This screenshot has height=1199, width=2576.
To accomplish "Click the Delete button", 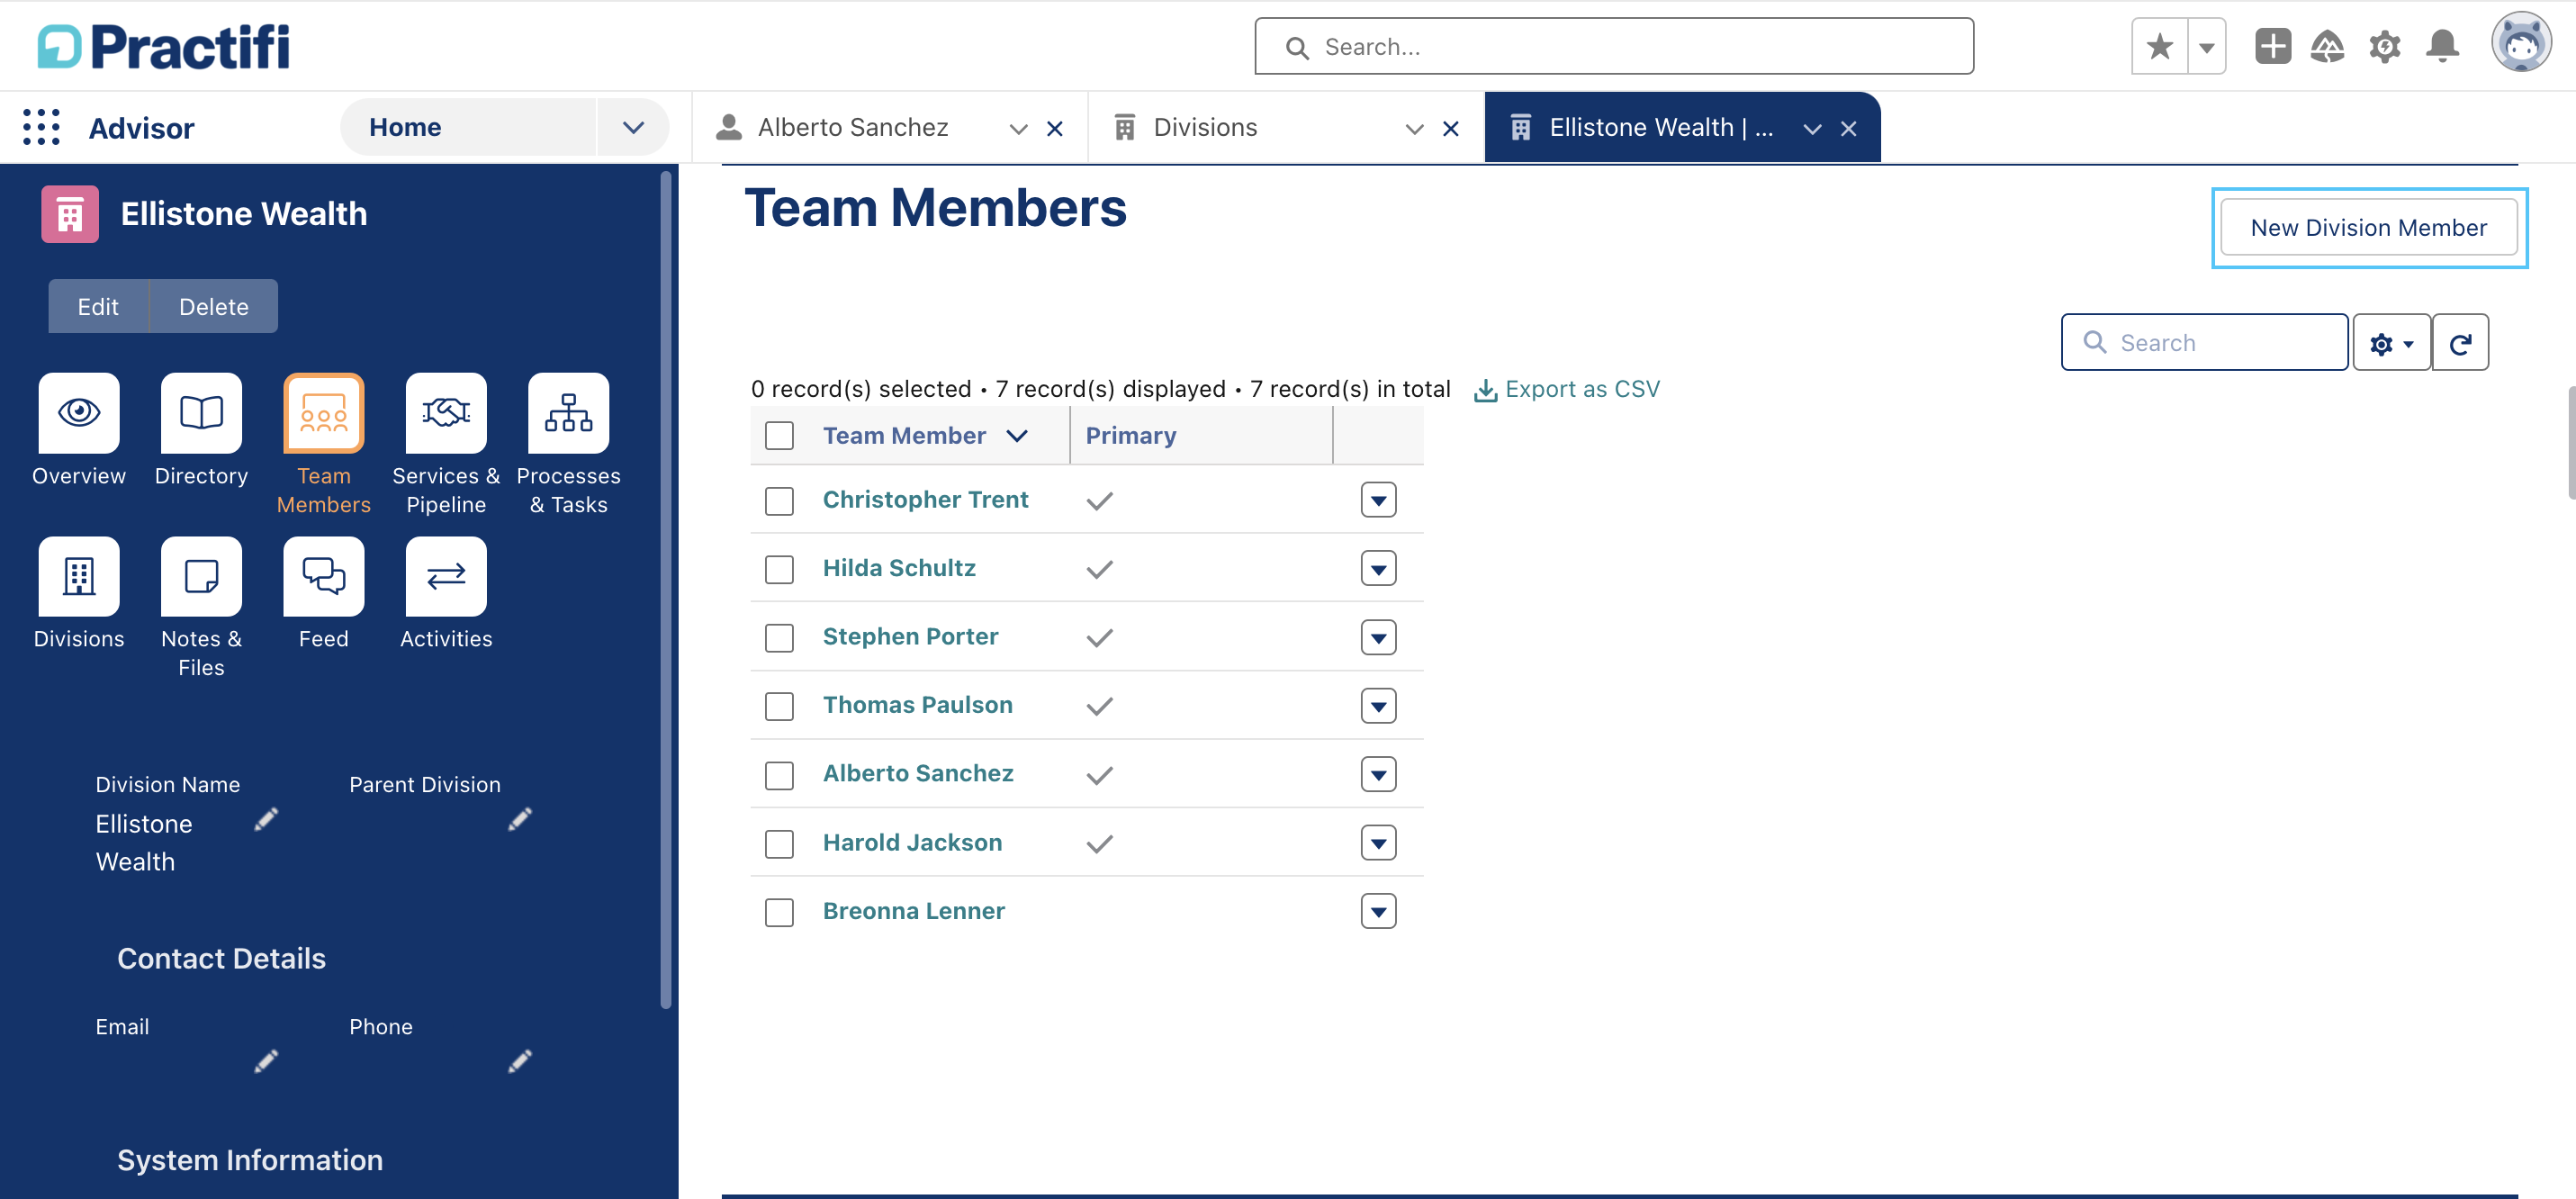I will coord(214,306).
